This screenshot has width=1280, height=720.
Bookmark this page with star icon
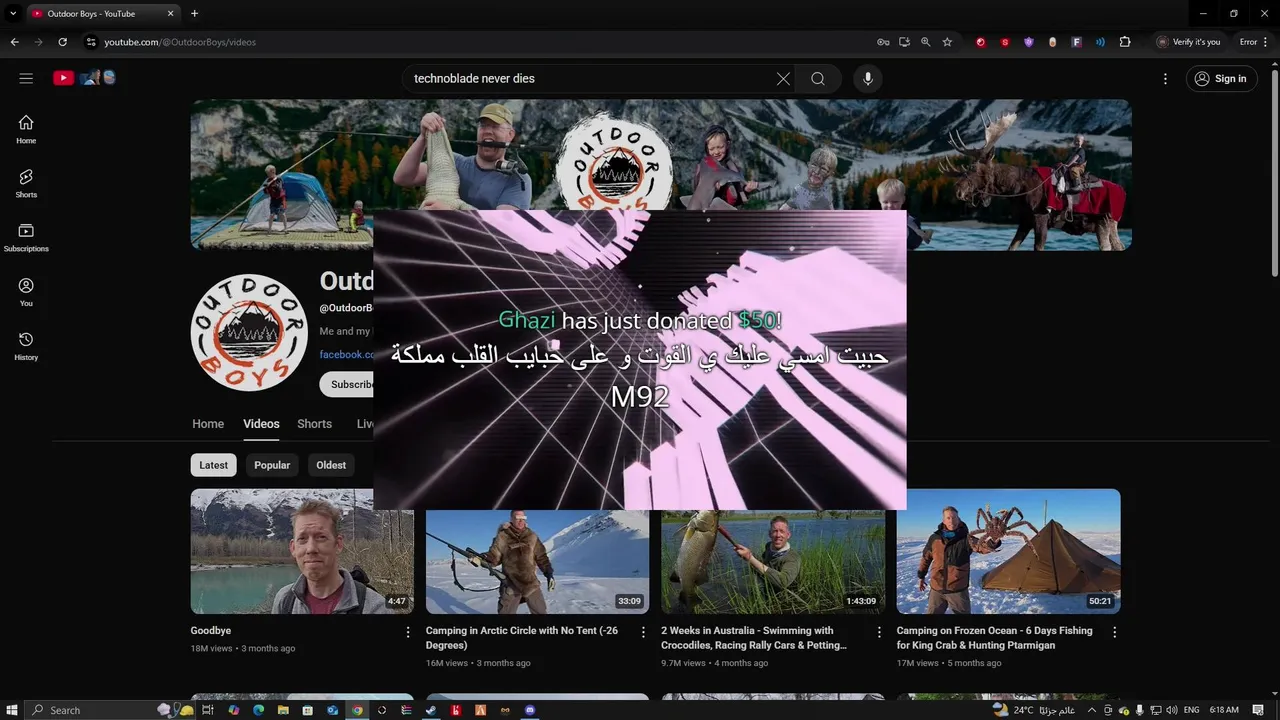click(x=947, y=42)
